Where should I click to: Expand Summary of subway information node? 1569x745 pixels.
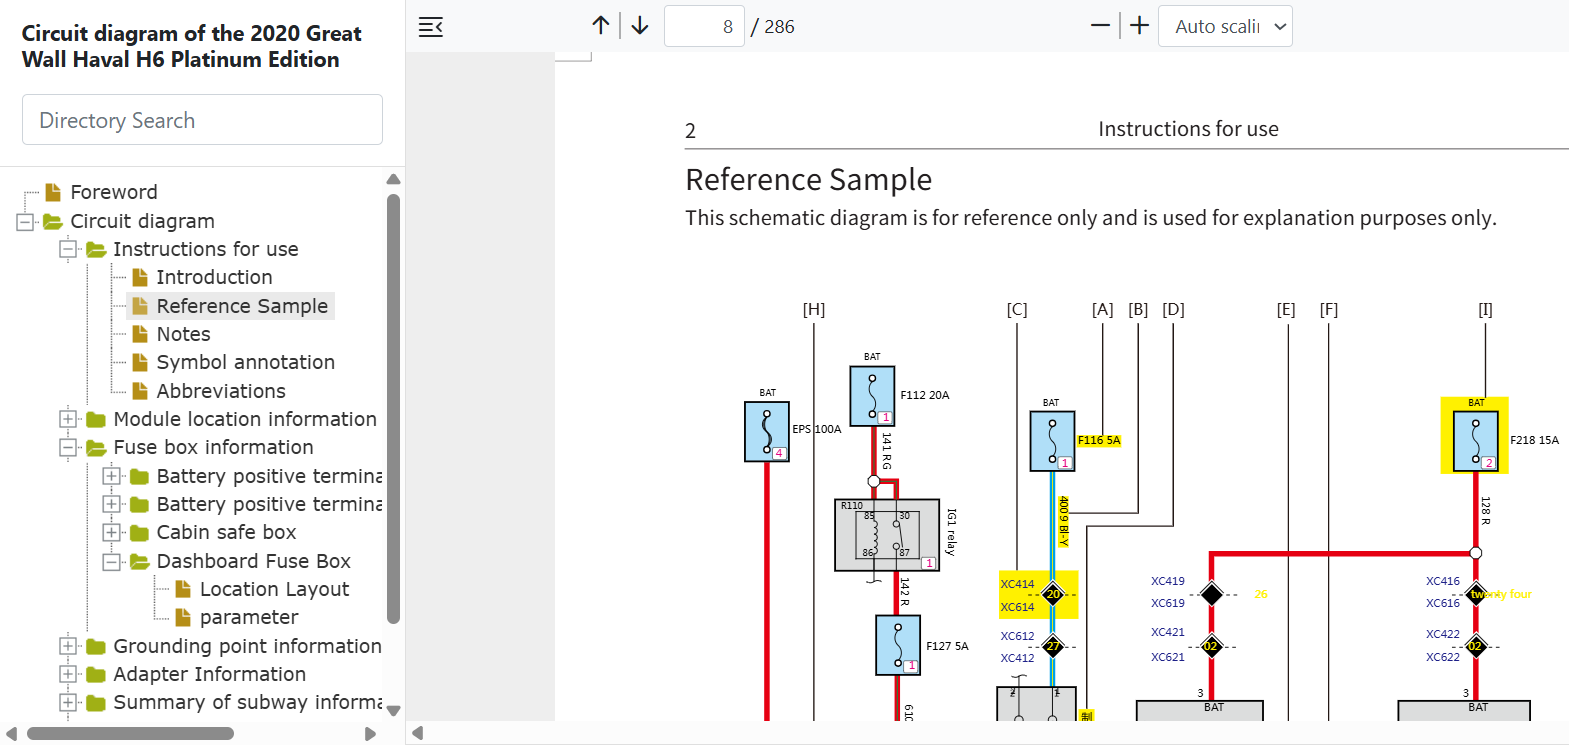(x=68, y=702)
